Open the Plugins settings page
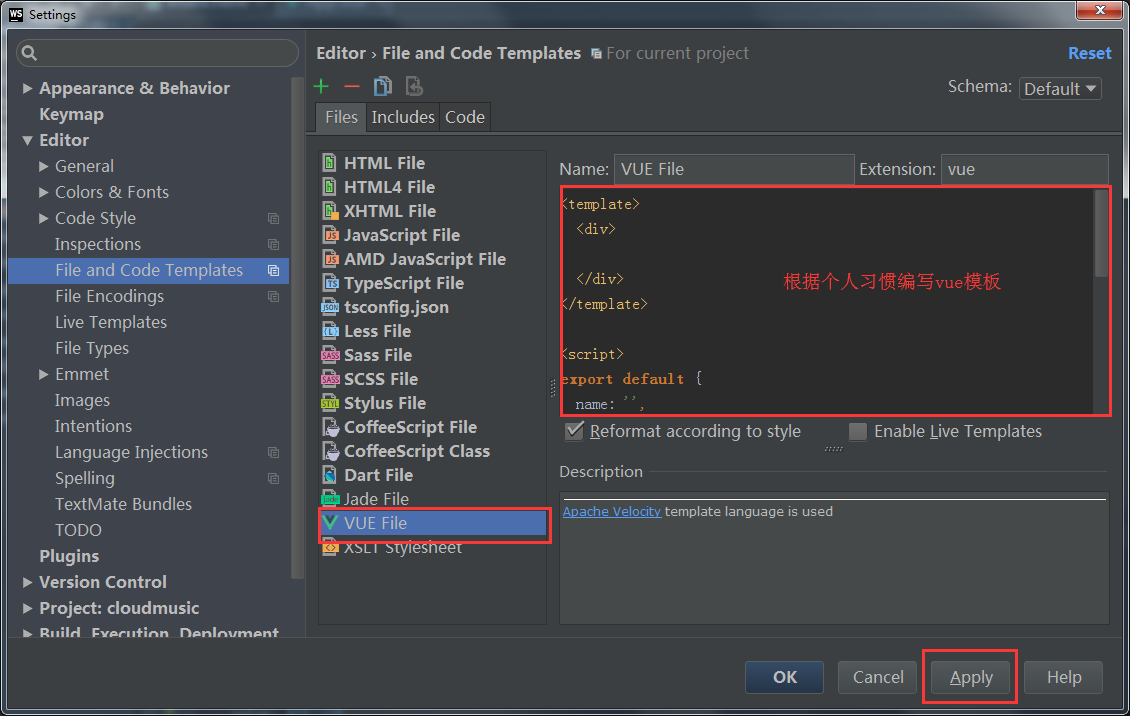 tap(69, 556)
